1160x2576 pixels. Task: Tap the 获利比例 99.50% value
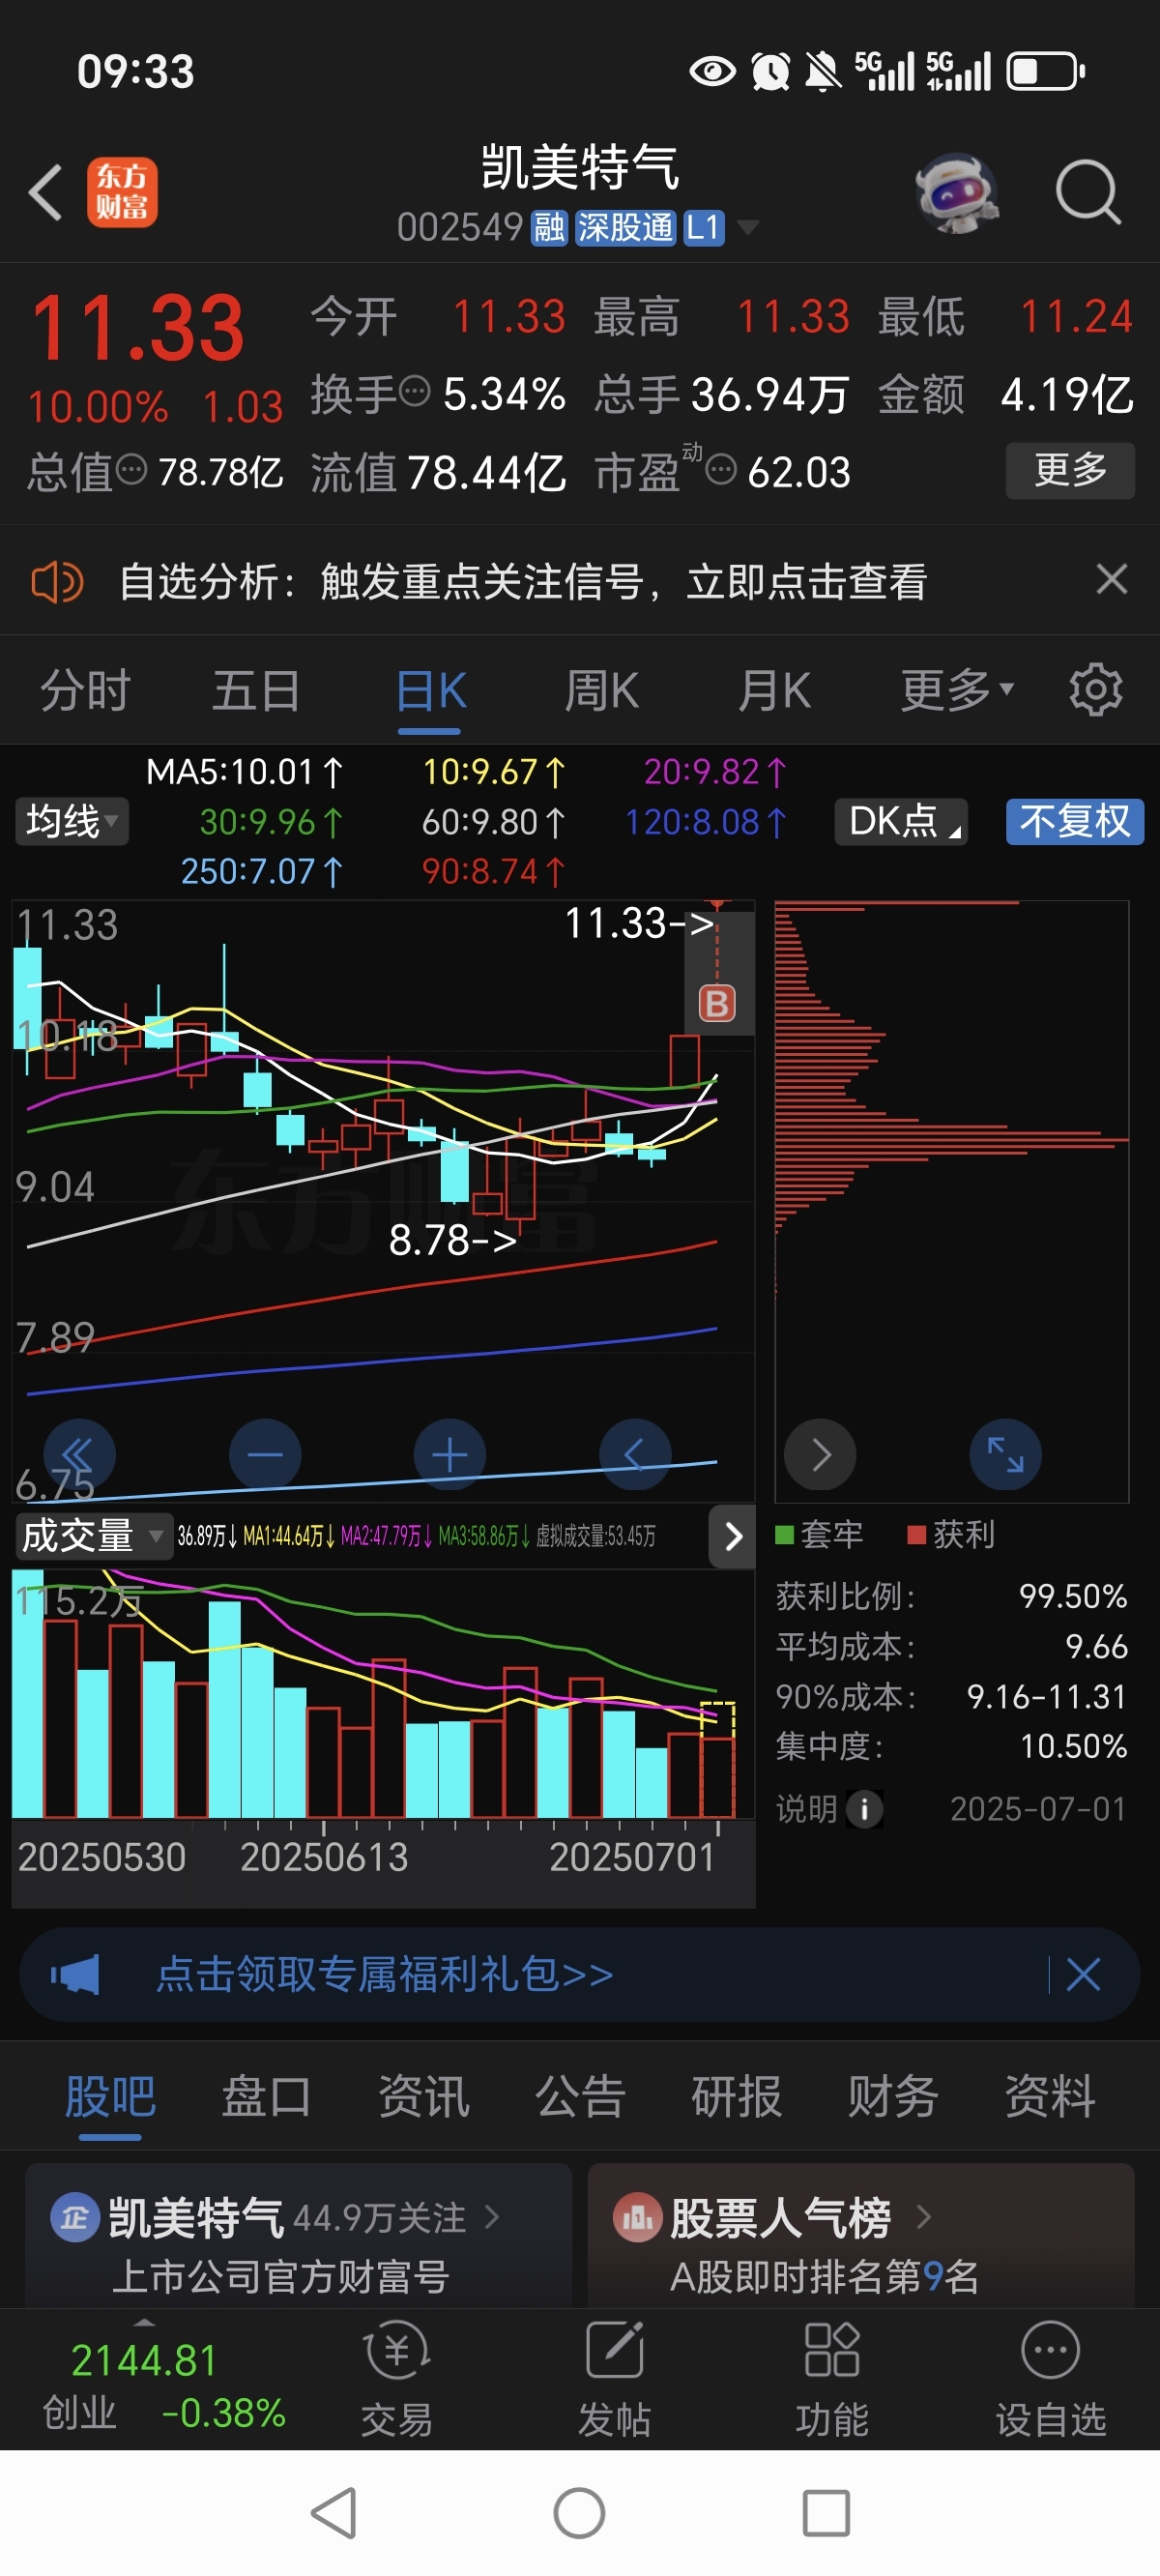point(1073,1596)
